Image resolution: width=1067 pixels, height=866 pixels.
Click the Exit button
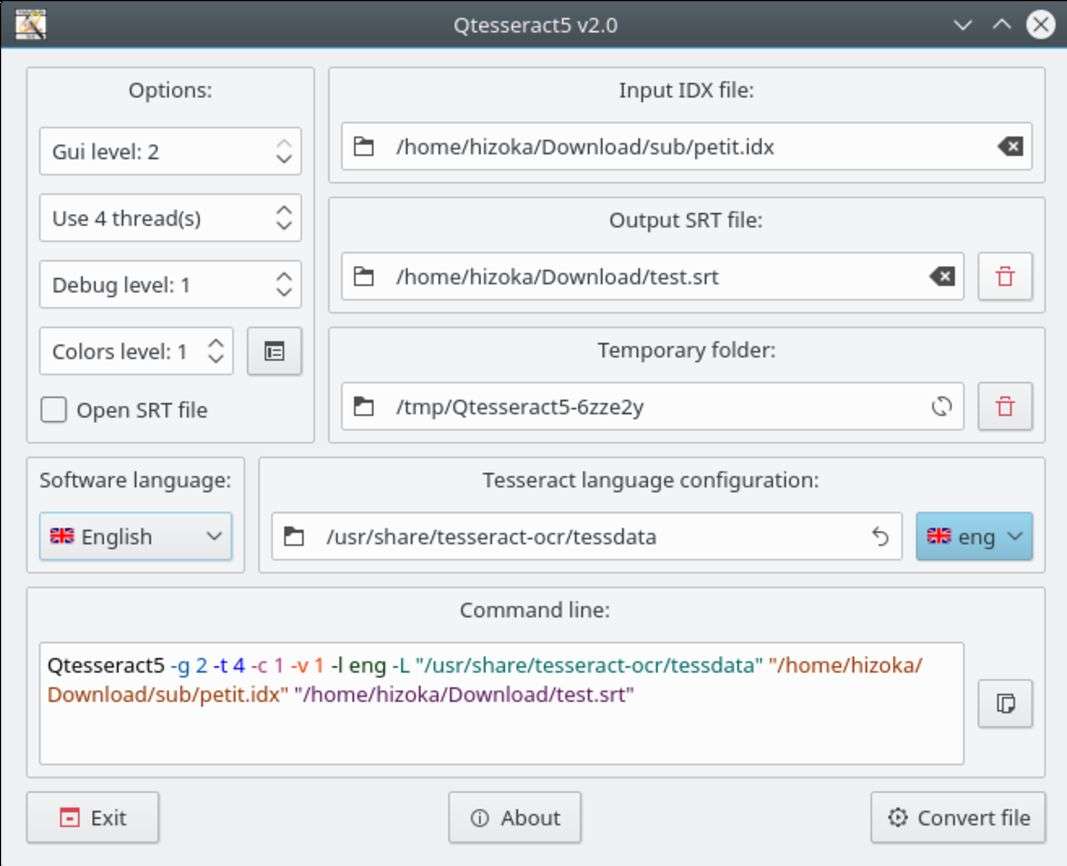coord(92,818)
